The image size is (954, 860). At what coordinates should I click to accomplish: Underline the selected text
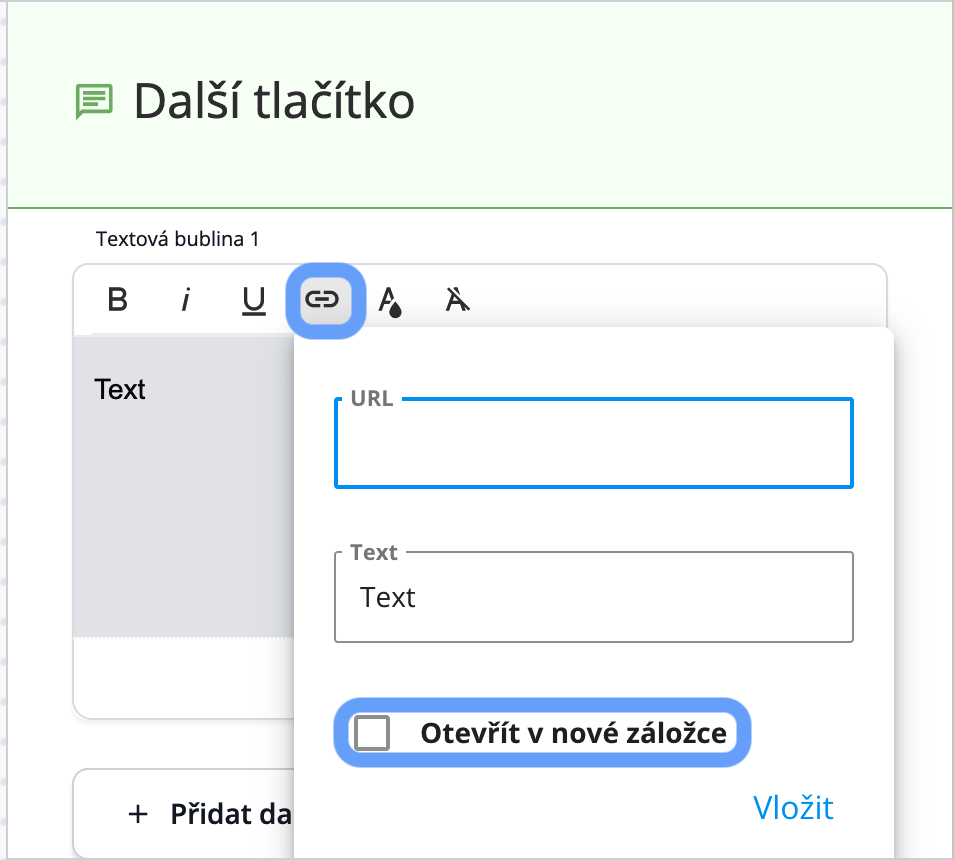pos(254,300)
